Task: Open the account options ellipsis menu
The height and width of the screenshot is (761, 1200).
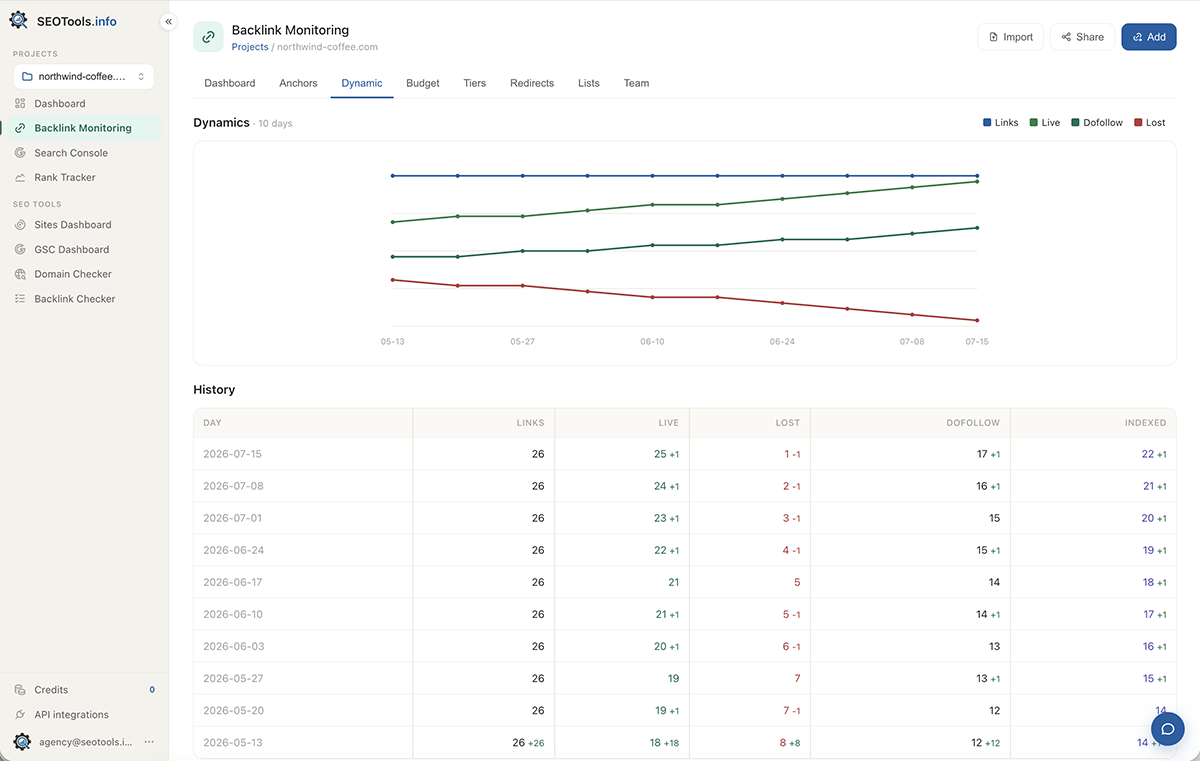Action: click(x=149, y=742)
